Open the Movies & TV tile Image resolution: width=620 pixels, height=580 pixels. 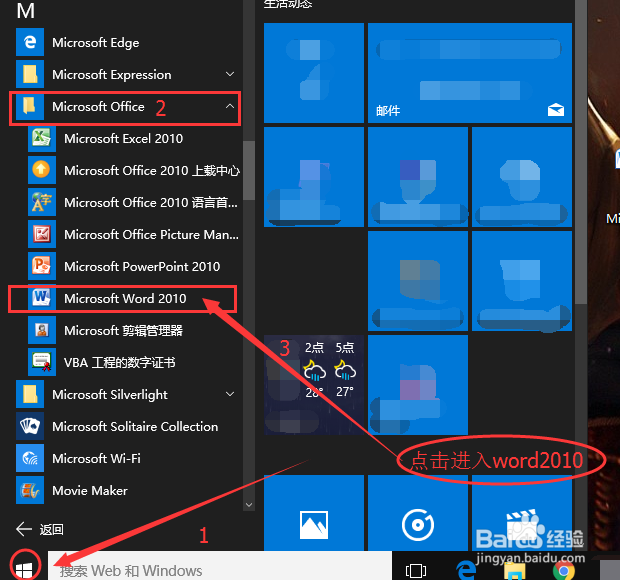coord(522,512)
